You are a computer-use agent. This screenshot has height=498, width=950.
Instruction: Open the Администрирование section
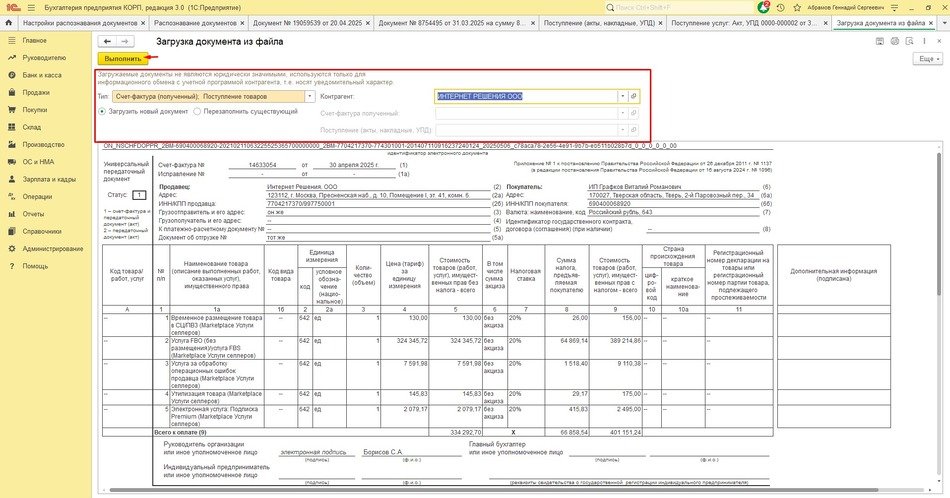[x=52, y=248]
